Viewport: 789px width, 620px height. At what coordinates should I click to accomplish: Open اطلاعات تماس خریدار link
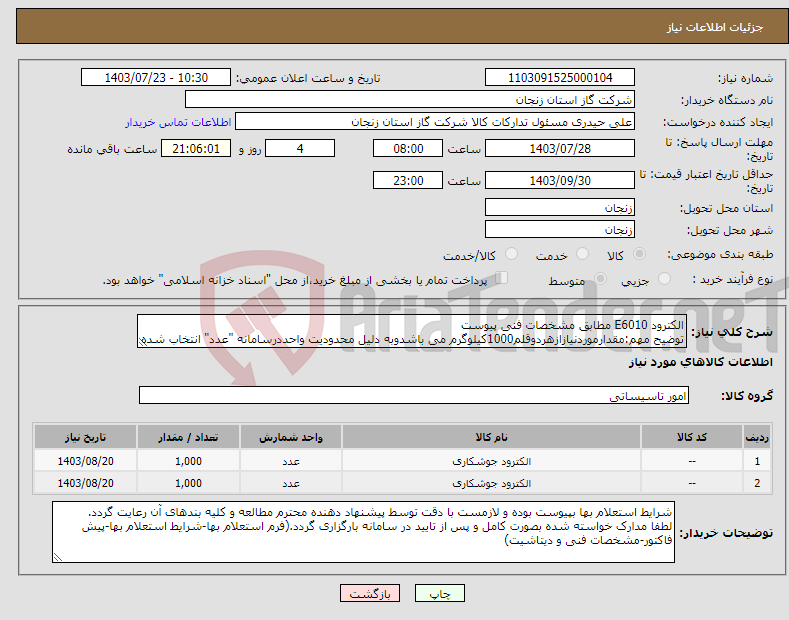click(x=178, y=122)
